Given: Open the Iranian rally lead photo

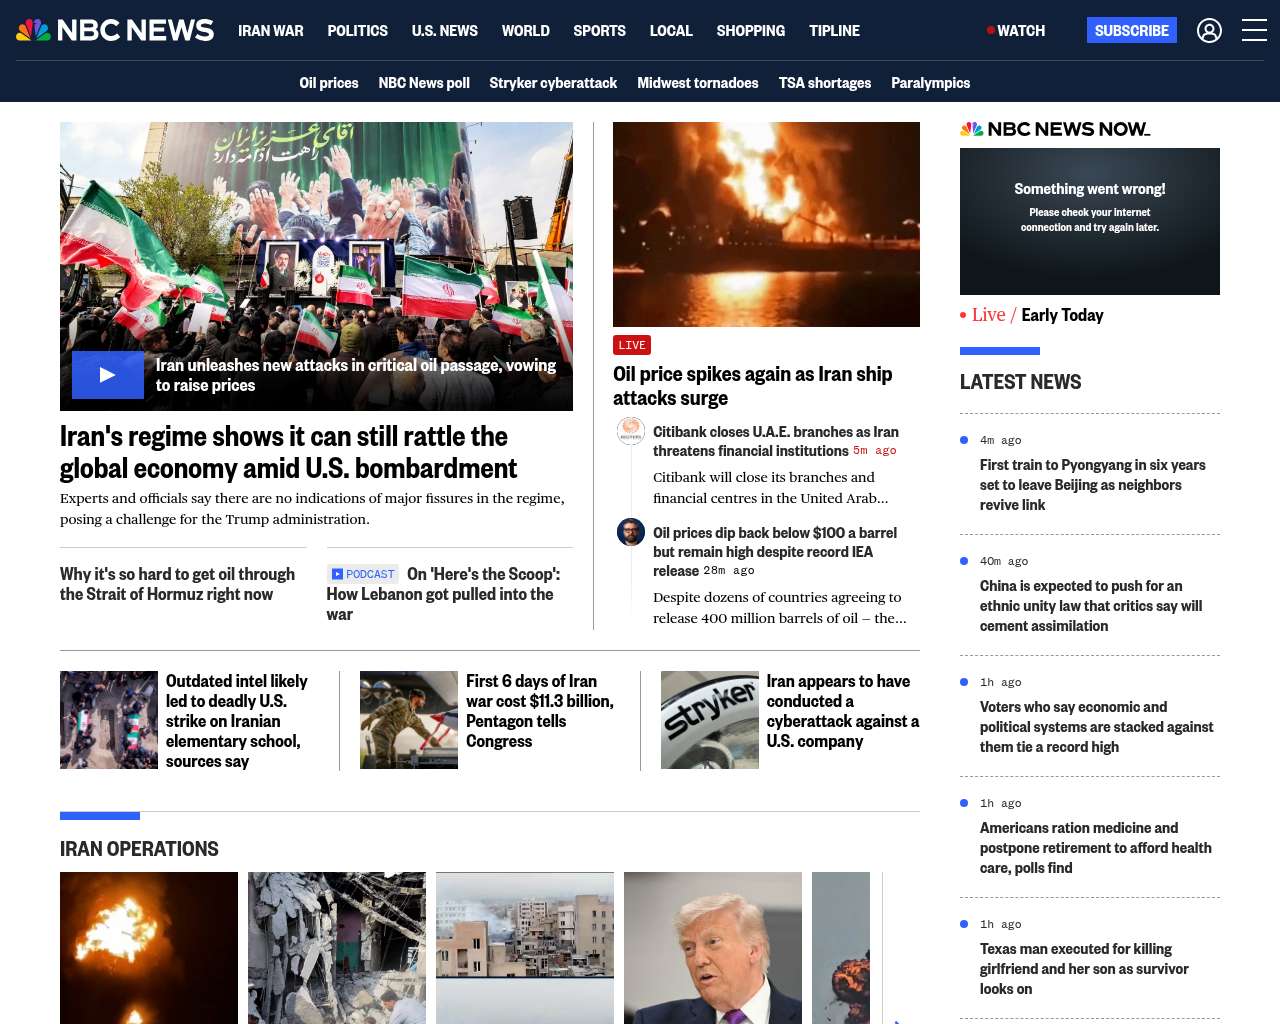Looking at the screenshot, I should coord(316,266).
